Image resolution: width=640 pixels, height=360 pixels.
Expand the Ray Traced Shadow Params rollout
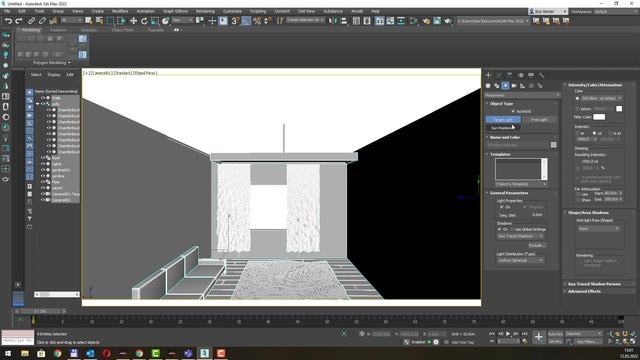pos(594,284)
